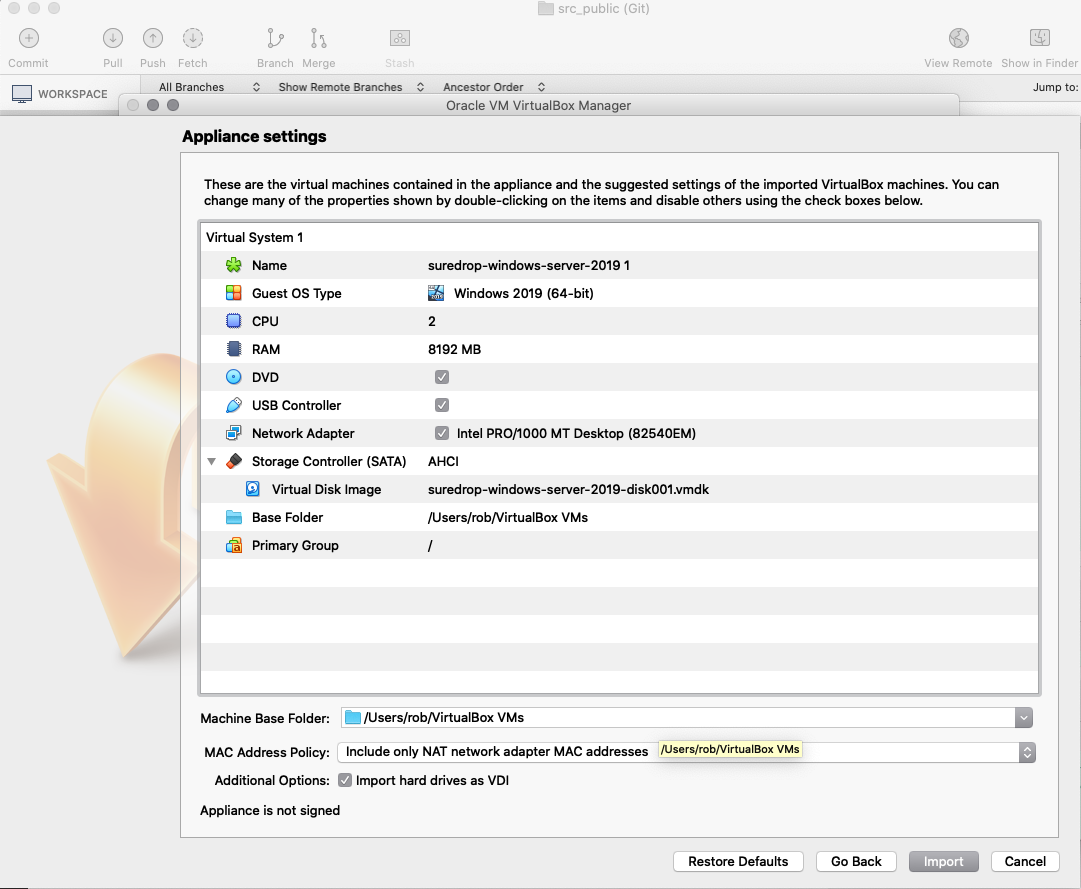Screen dimensions: 1081x889
Task: Select the Windows 2019 (64-bit) value
Action: point(523,293)
